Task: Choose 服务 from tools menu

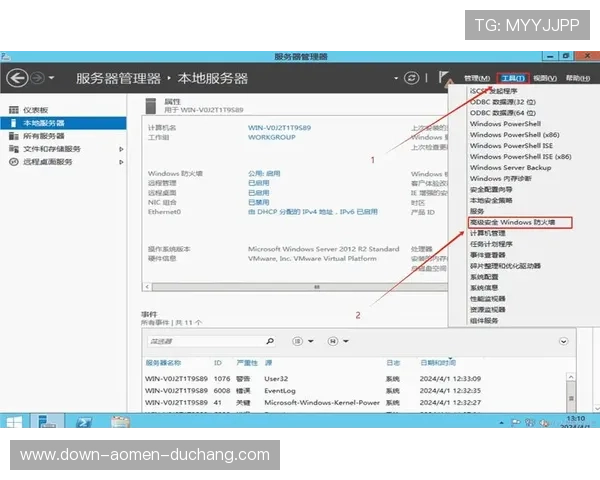Action: (477, 211)
